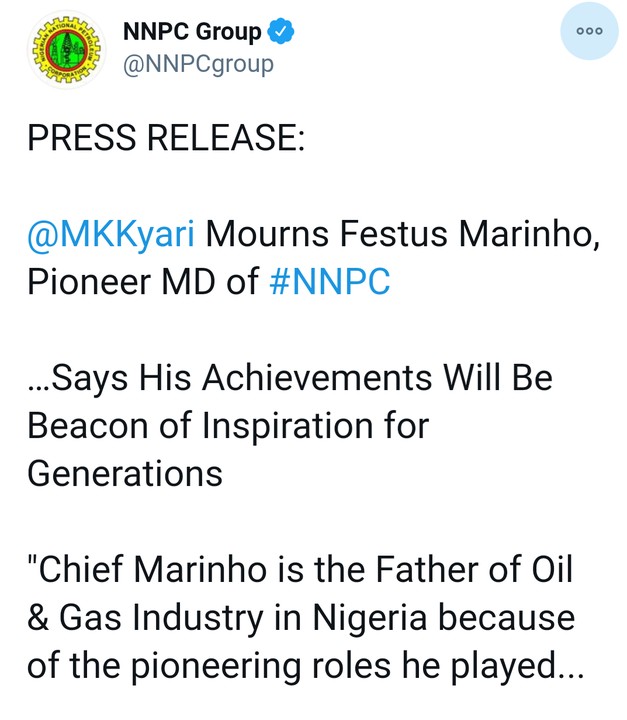Click the PRESS RELEASE heading text
Image resolution: width=627 pixels, height=720 pixels.
pos(166,139)
